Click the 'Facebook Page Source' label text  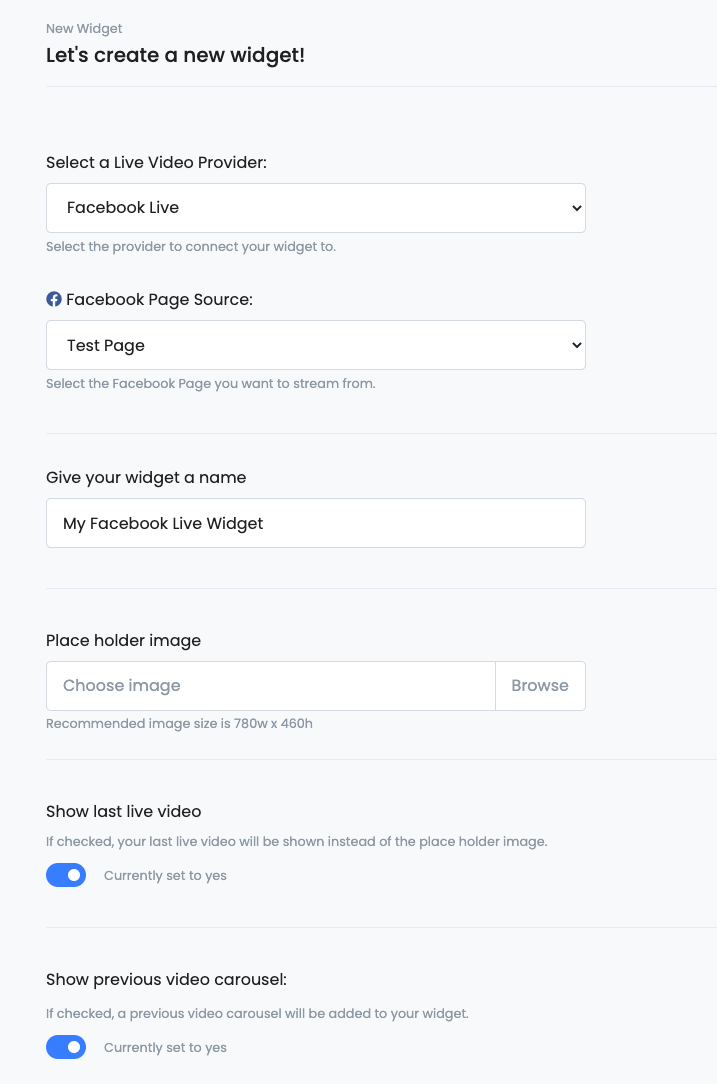(x=160, y=299)
